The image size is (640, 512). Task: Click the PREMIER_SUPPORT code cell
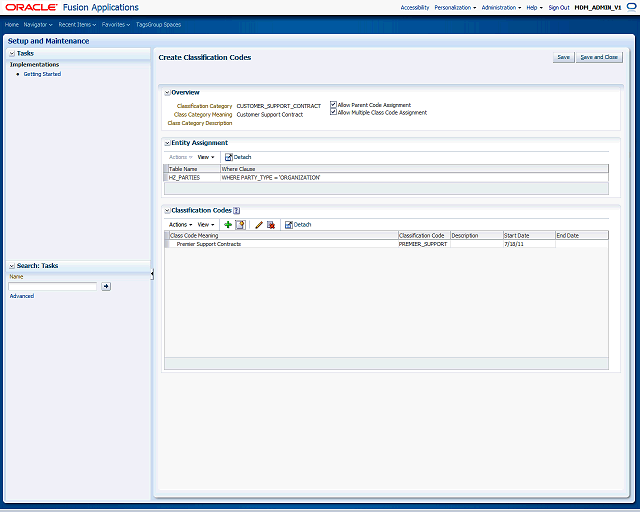[x=423, y=244]
